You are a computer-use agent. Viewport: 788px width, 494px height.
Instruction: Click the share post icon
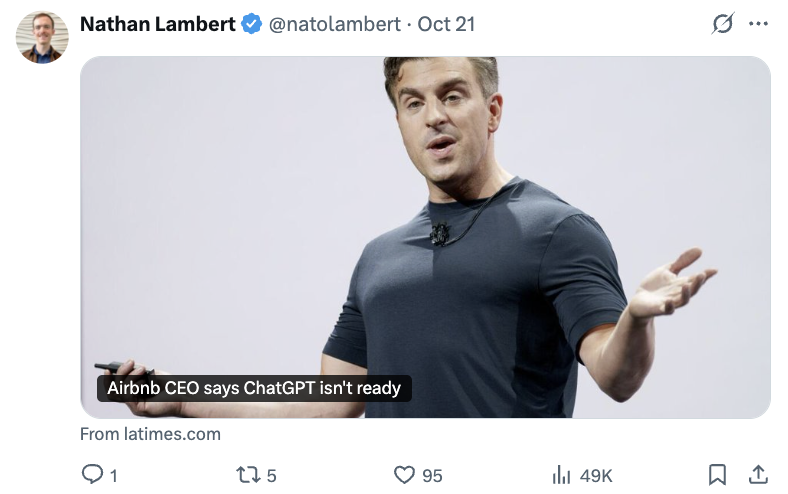pos(758,475)
